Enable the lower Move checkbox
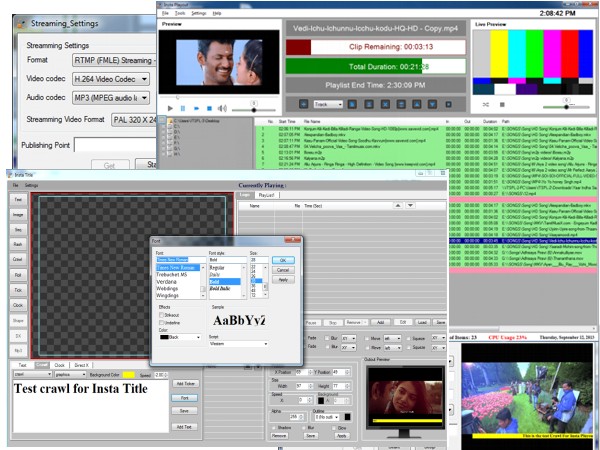 367,347
